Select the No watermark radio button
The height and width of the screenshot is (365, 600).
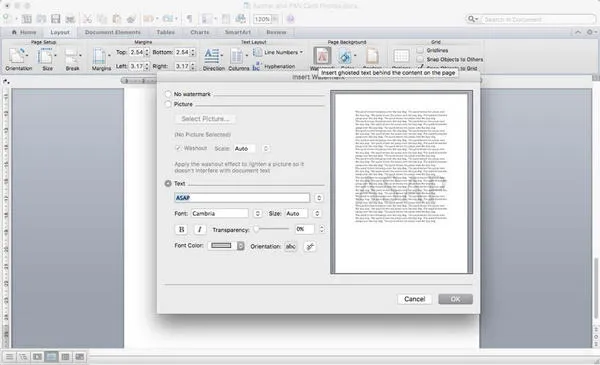point(168,94)
